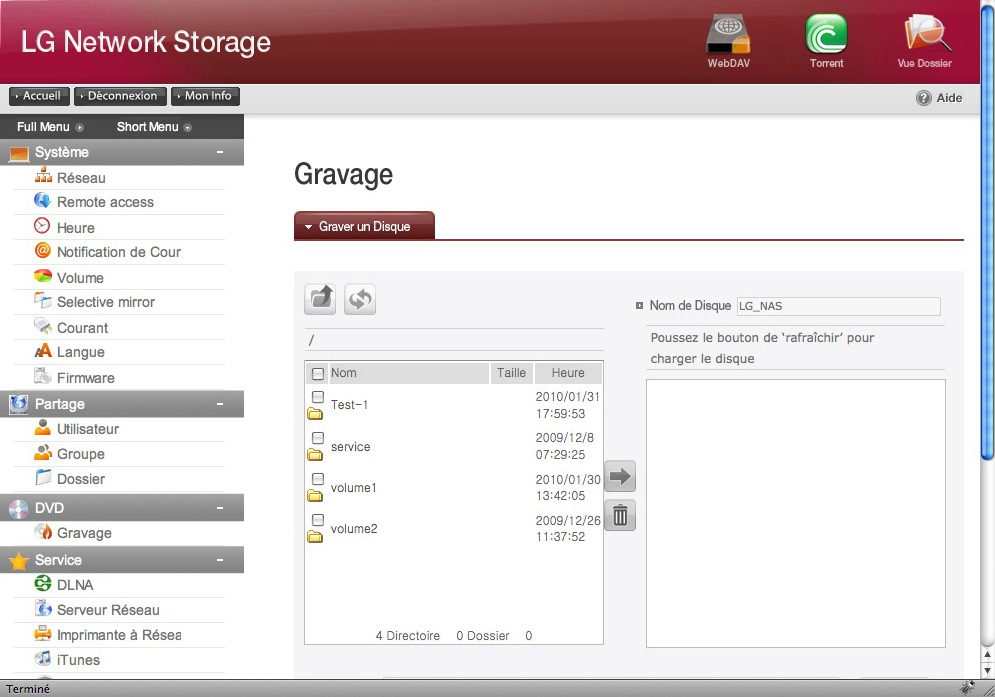
Task: Check the Test-1 folder checkbox
Action: (318, 397)
